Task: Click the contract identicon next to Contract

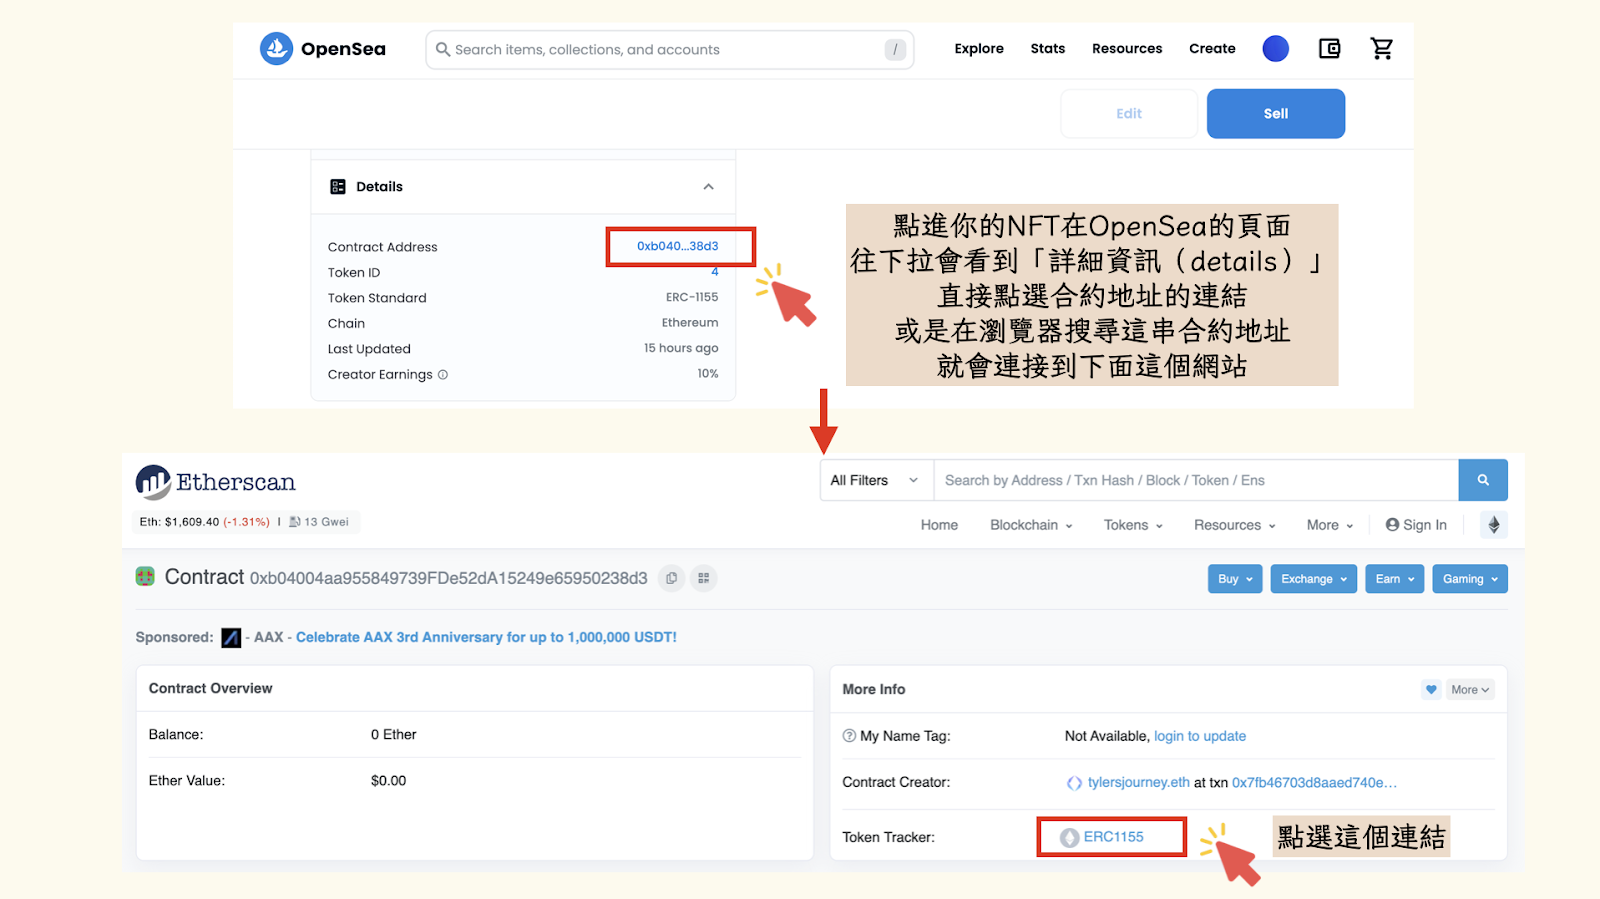Action: (x=146, y=576)
